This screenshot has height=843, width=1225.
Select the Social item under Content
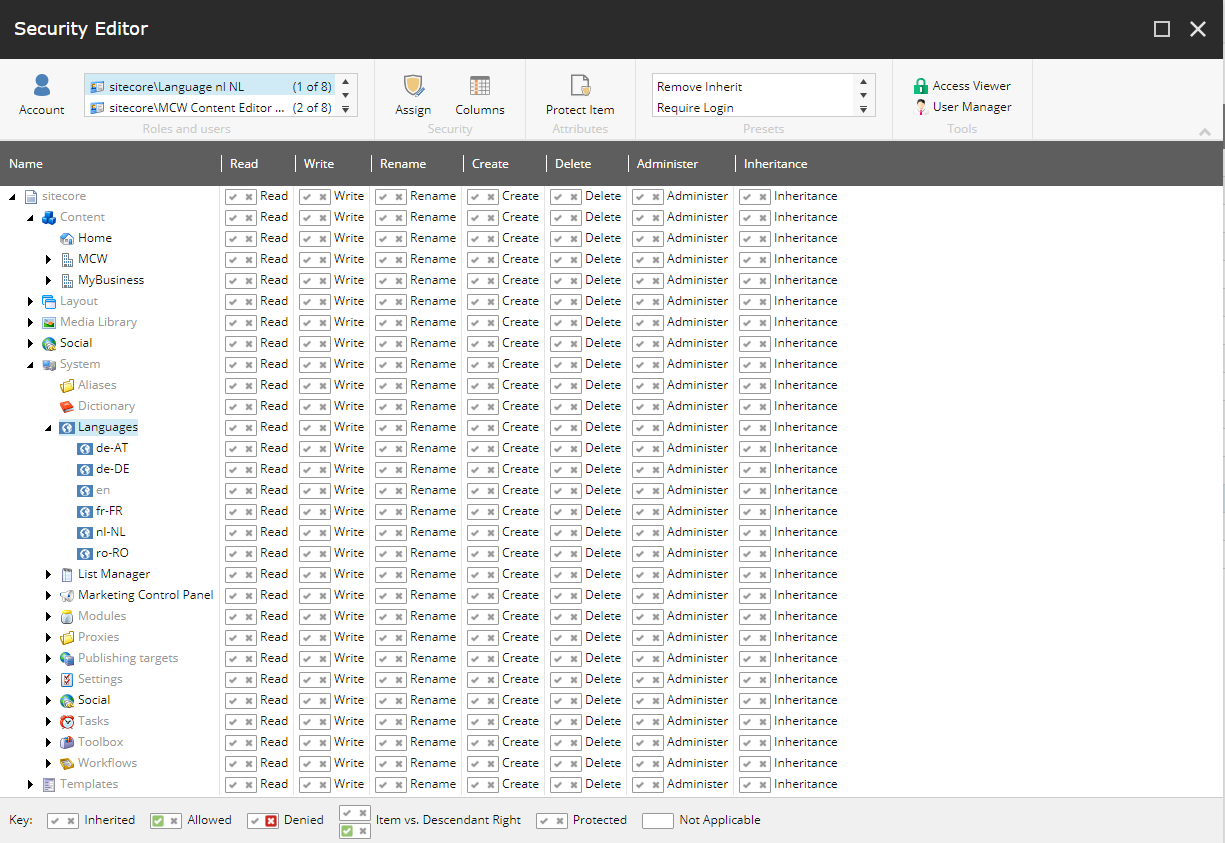point(76,343)
